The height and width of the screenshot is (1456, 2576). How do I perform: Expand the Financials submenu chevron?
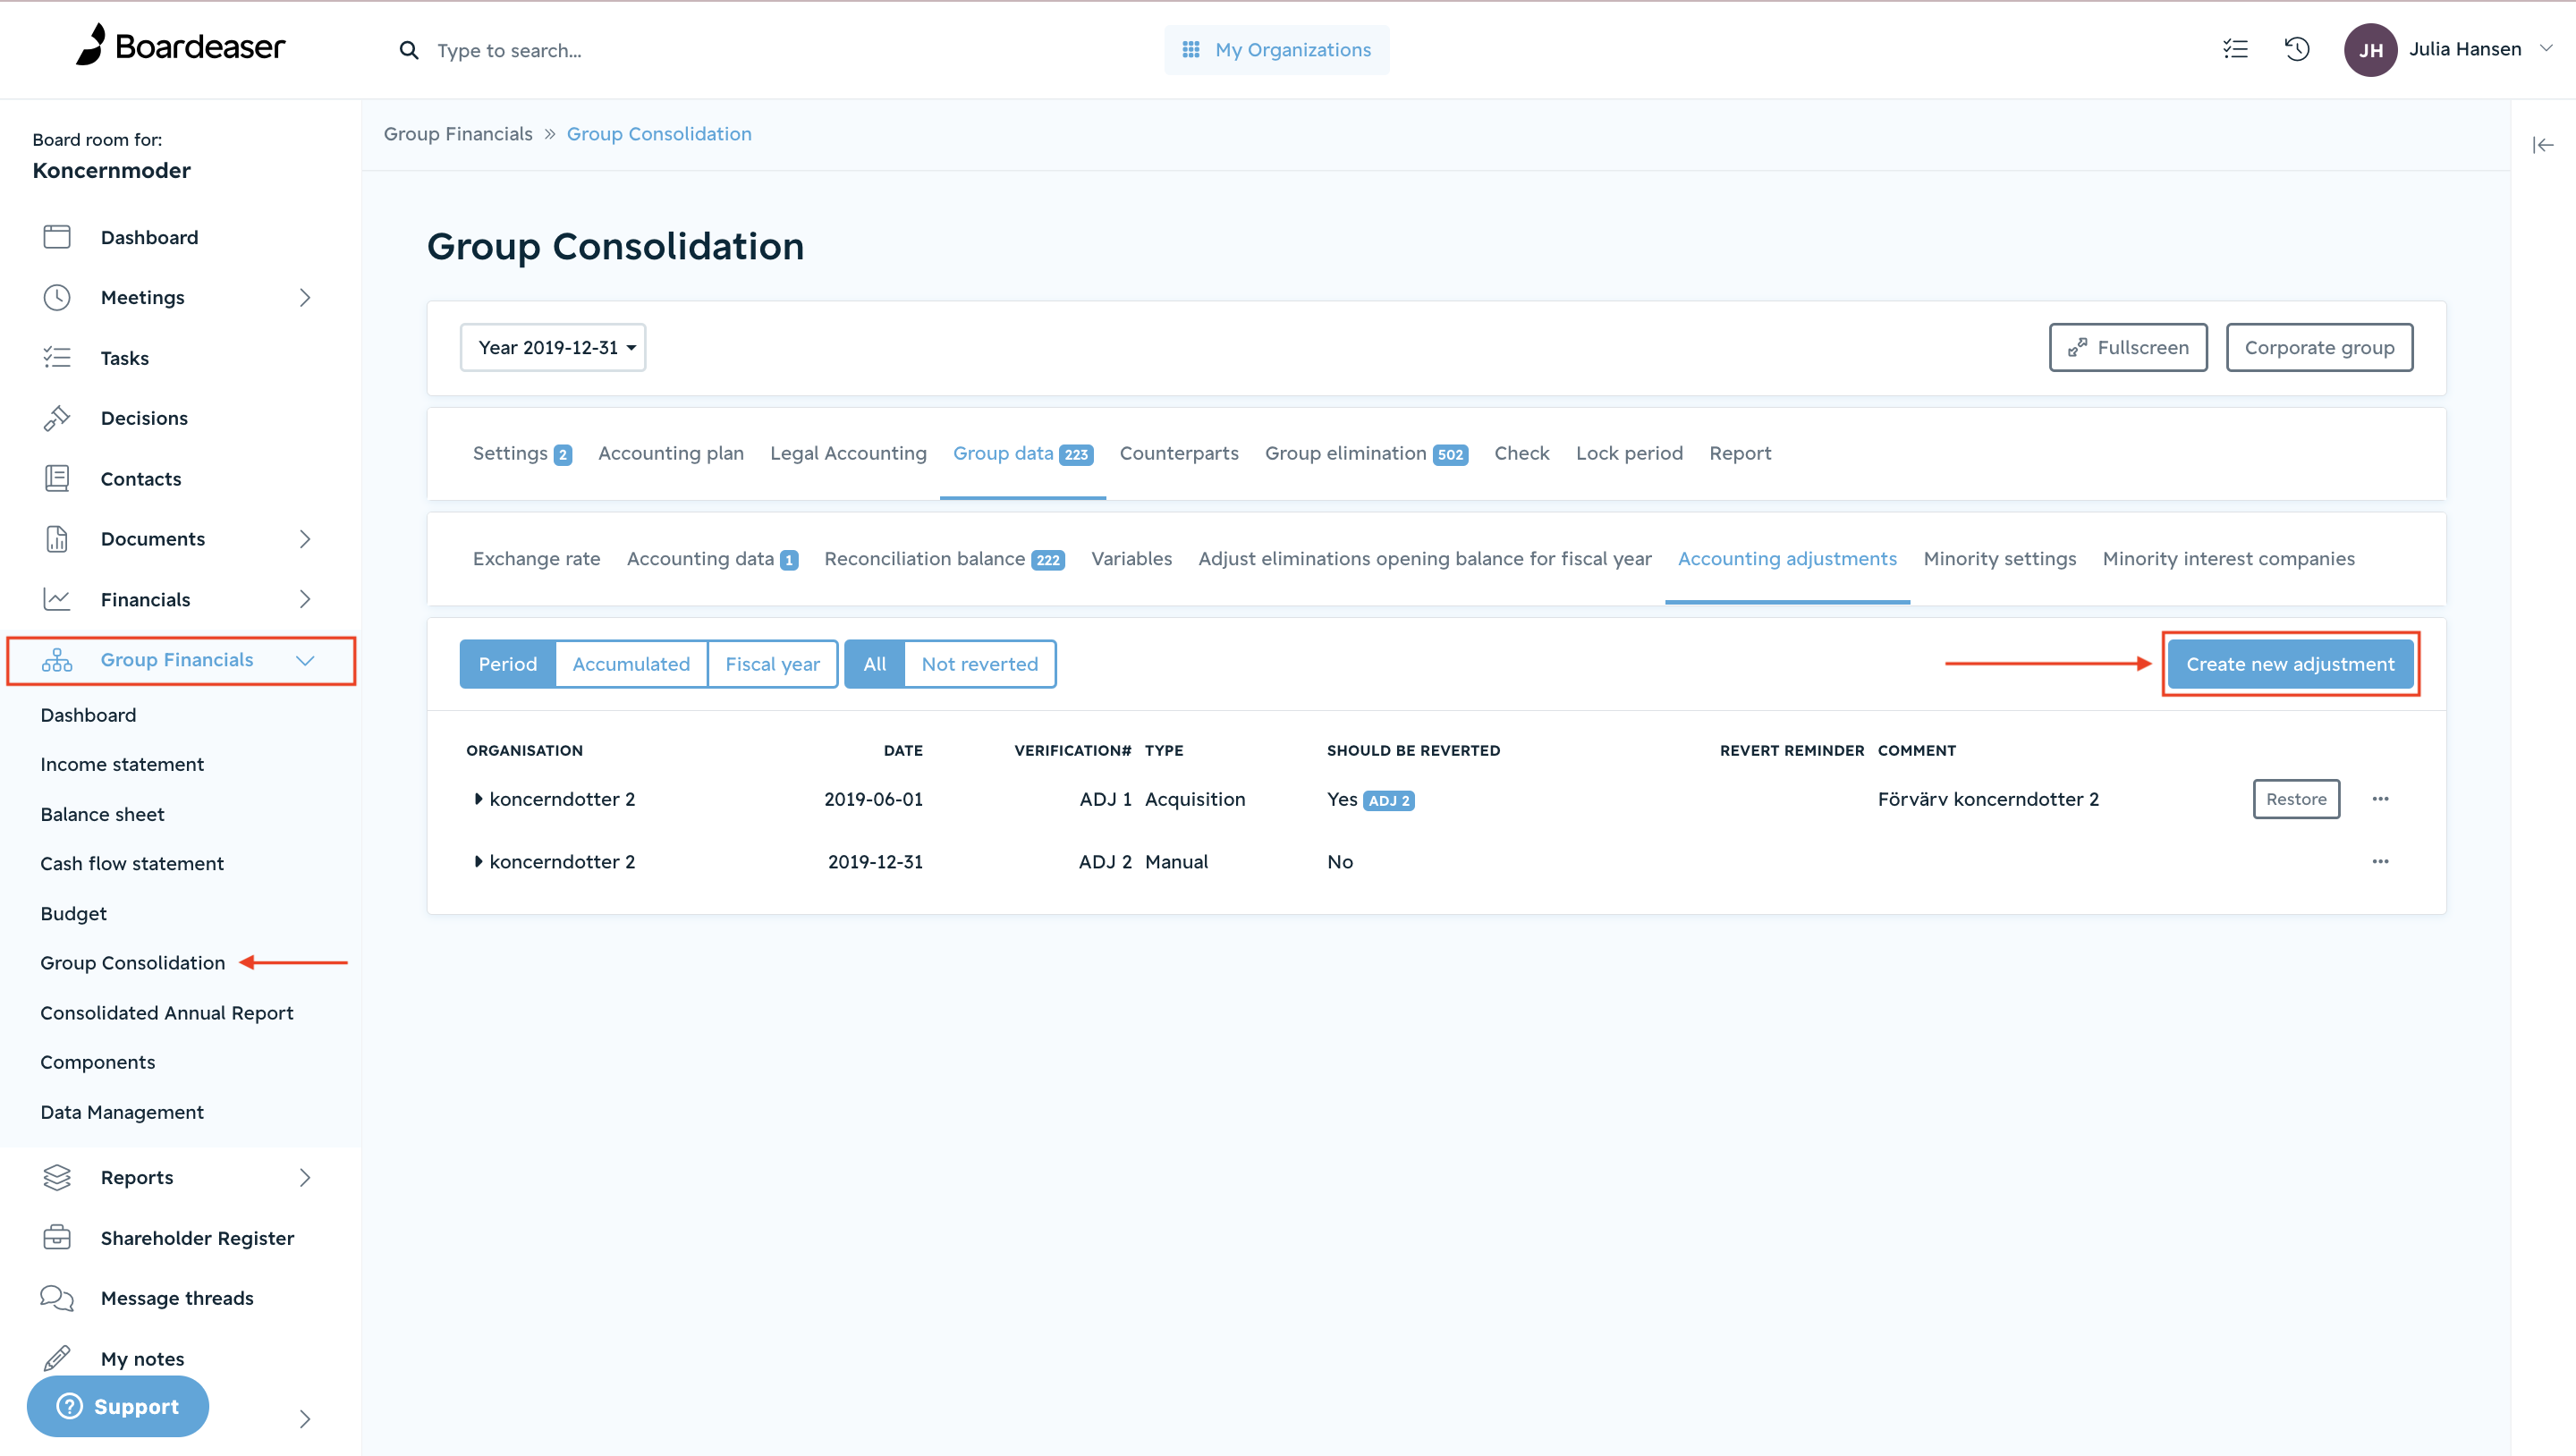click(x=305, y=599)
